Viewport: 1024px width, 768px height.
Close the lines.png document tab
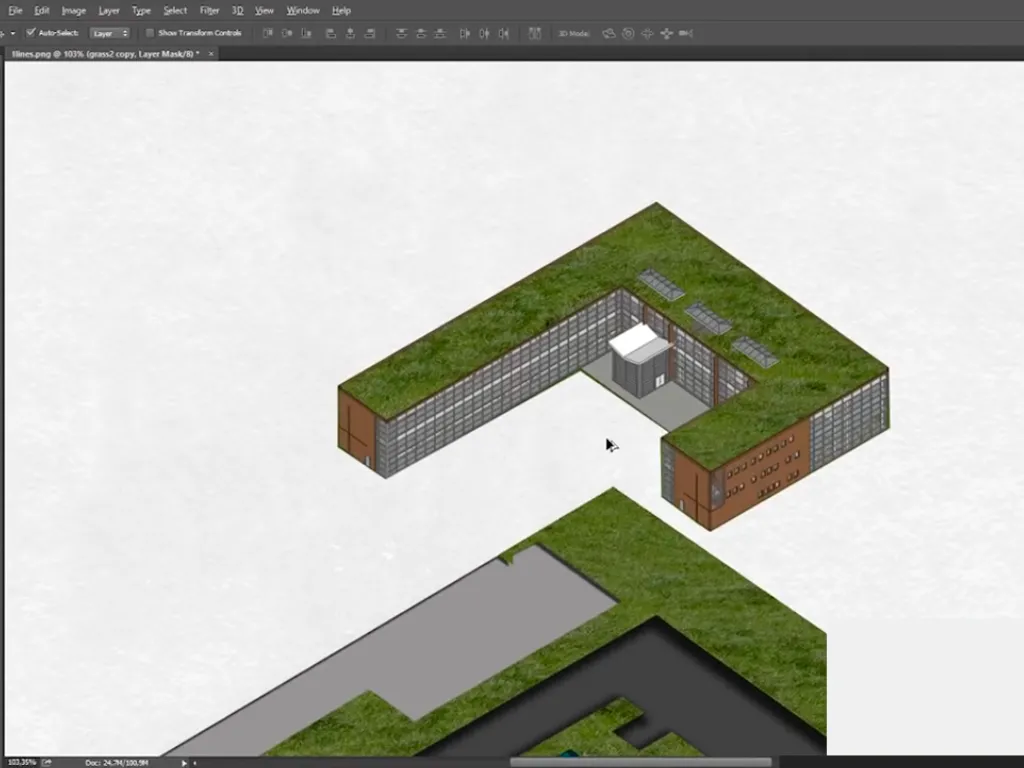click(x=211, y=54)
